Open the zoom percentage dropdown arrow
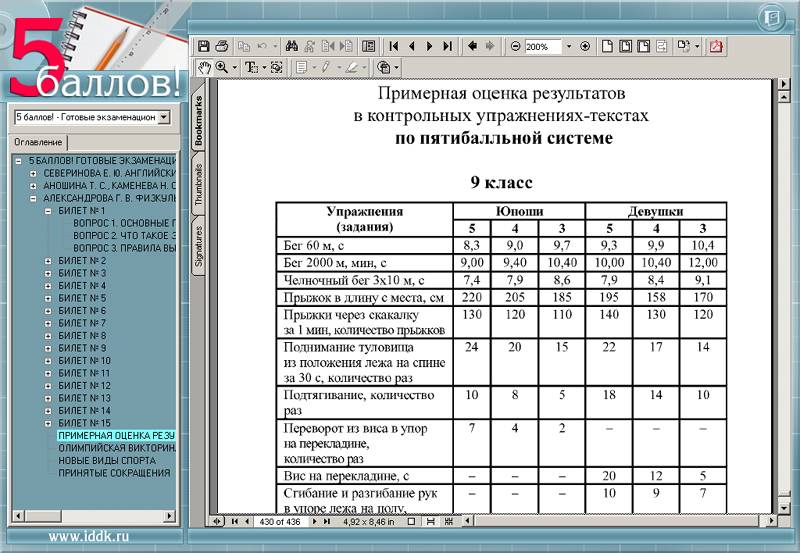 click(x=569, y=46)
